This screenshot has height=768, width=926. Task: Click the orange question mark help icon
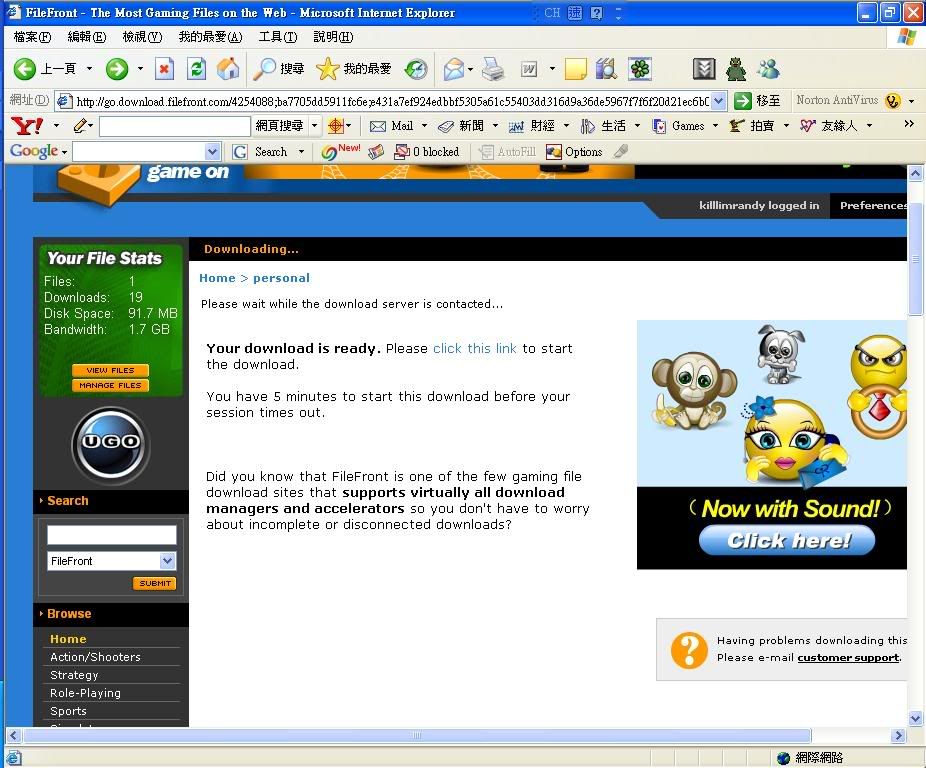point(689,650)
